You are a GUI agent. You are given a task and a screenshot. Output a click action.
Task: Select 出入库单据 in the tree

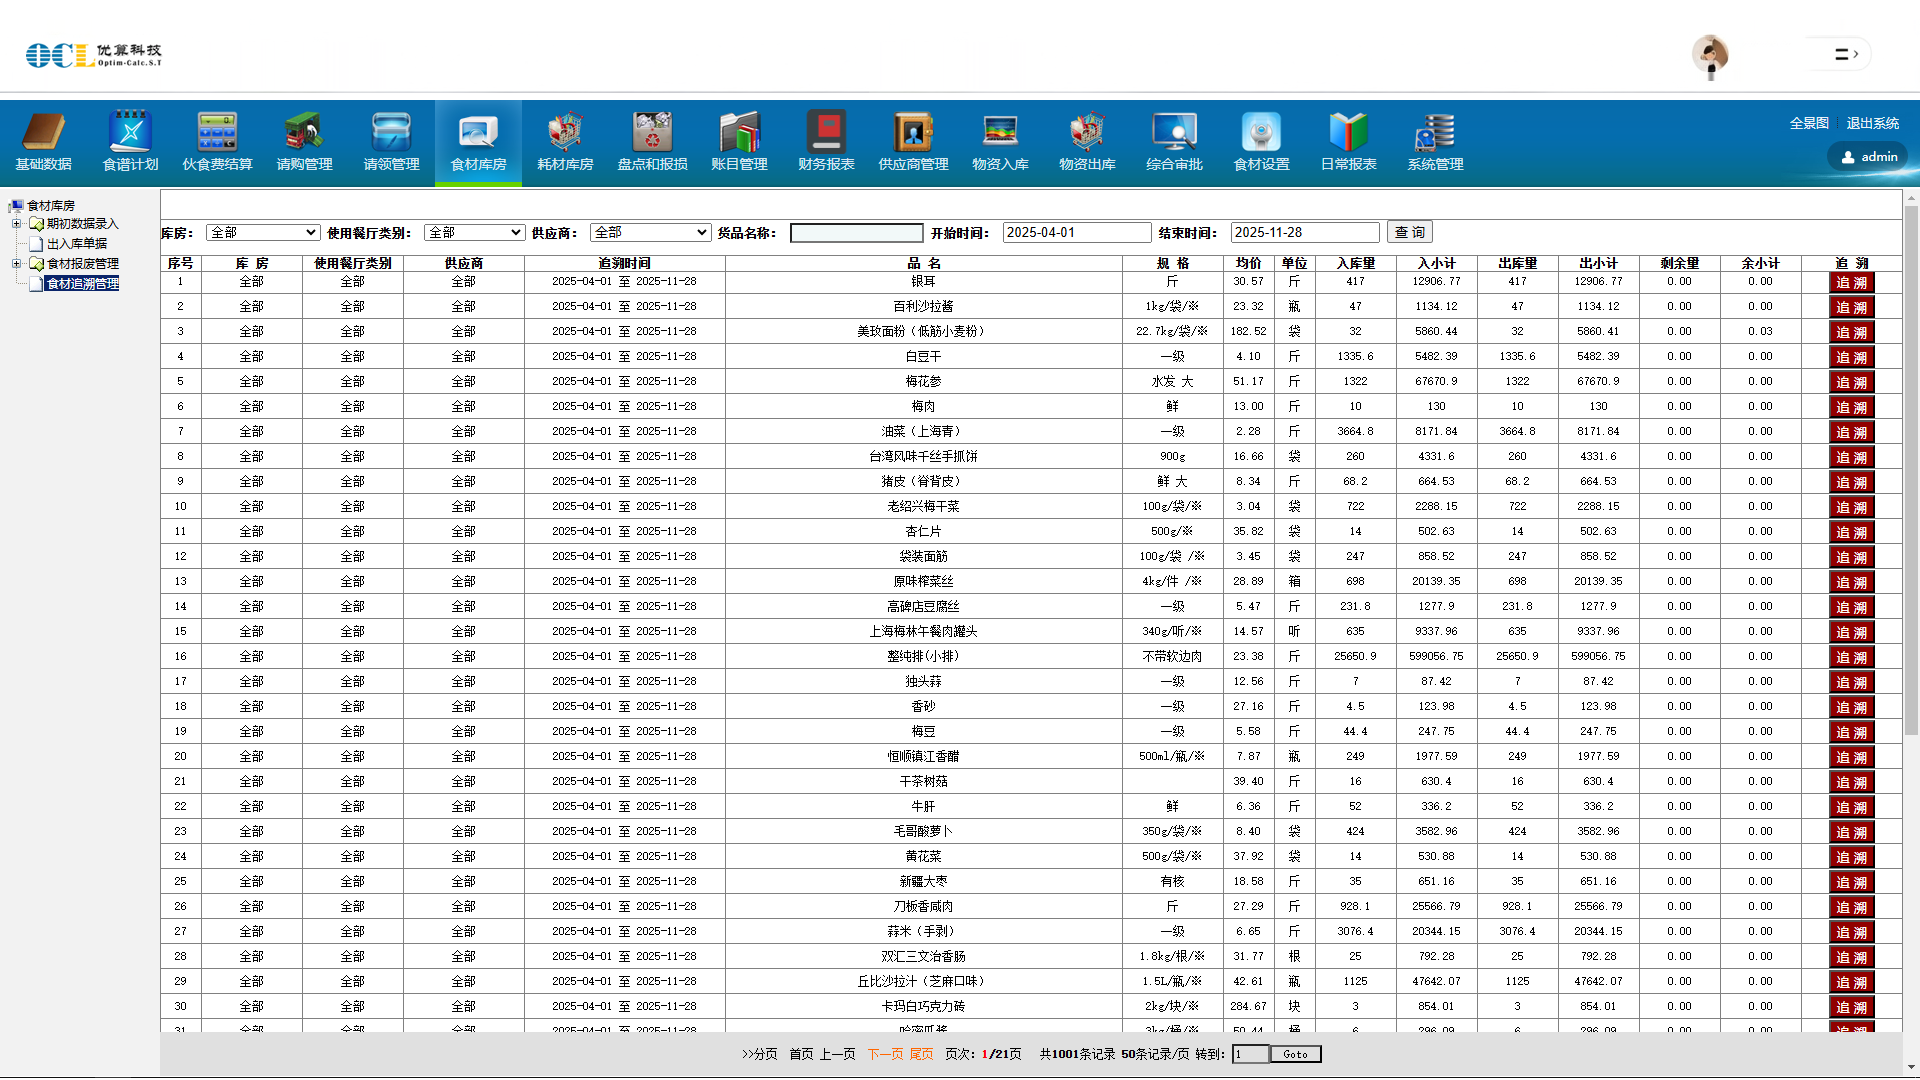point(76,244)
